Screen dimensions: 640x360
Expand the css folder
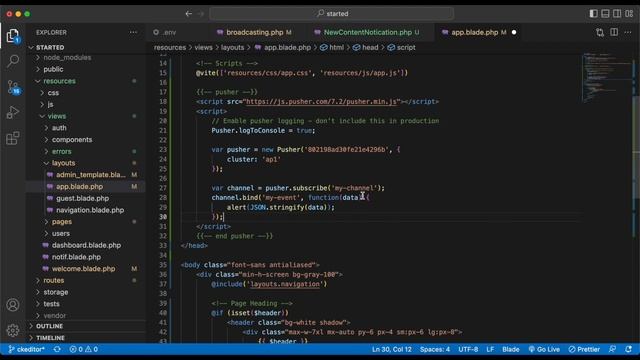coord(86,93)
